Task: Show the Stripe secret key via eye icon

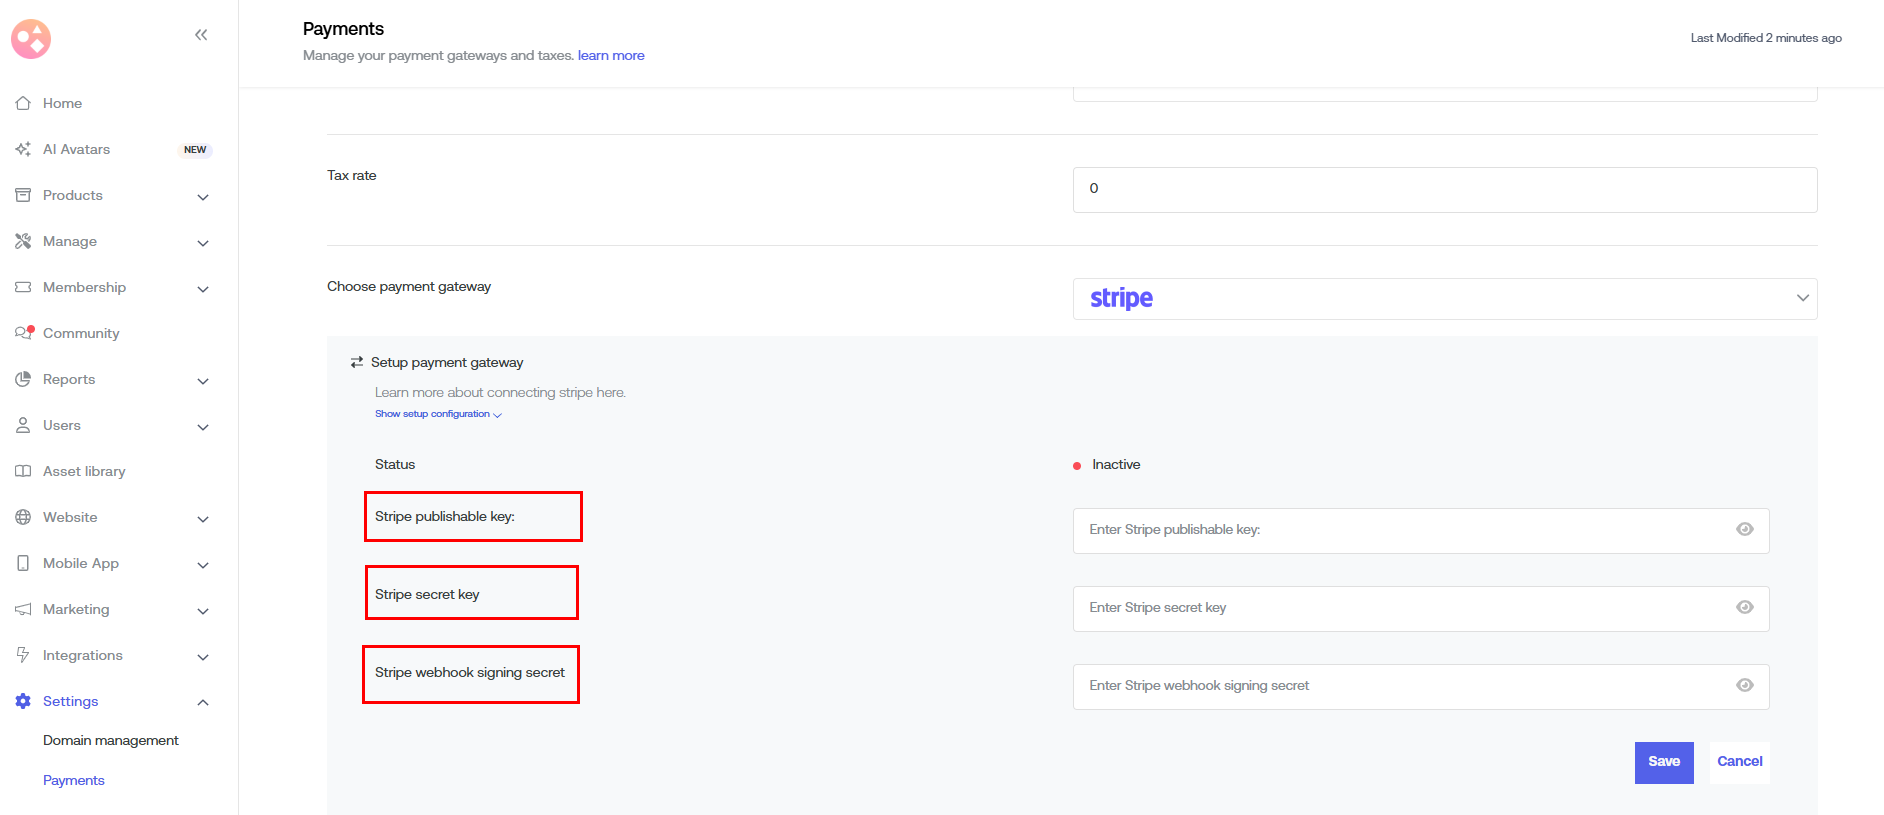Action: pos(1744,608)
